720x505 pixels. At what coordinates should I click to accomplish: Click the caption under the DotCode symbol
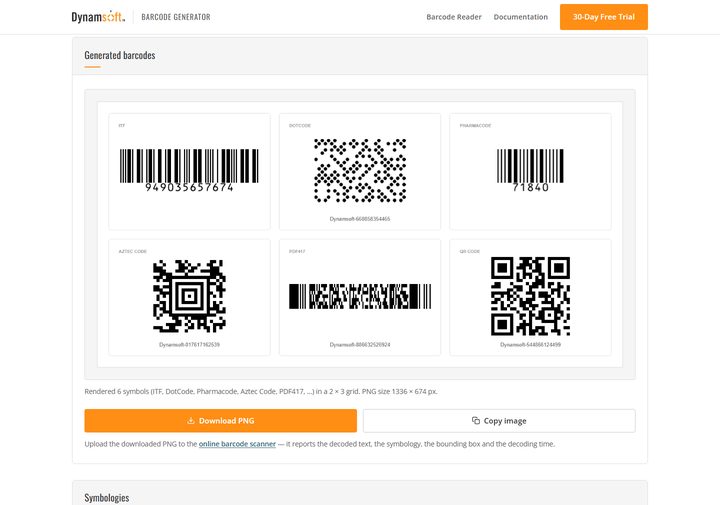360,219
